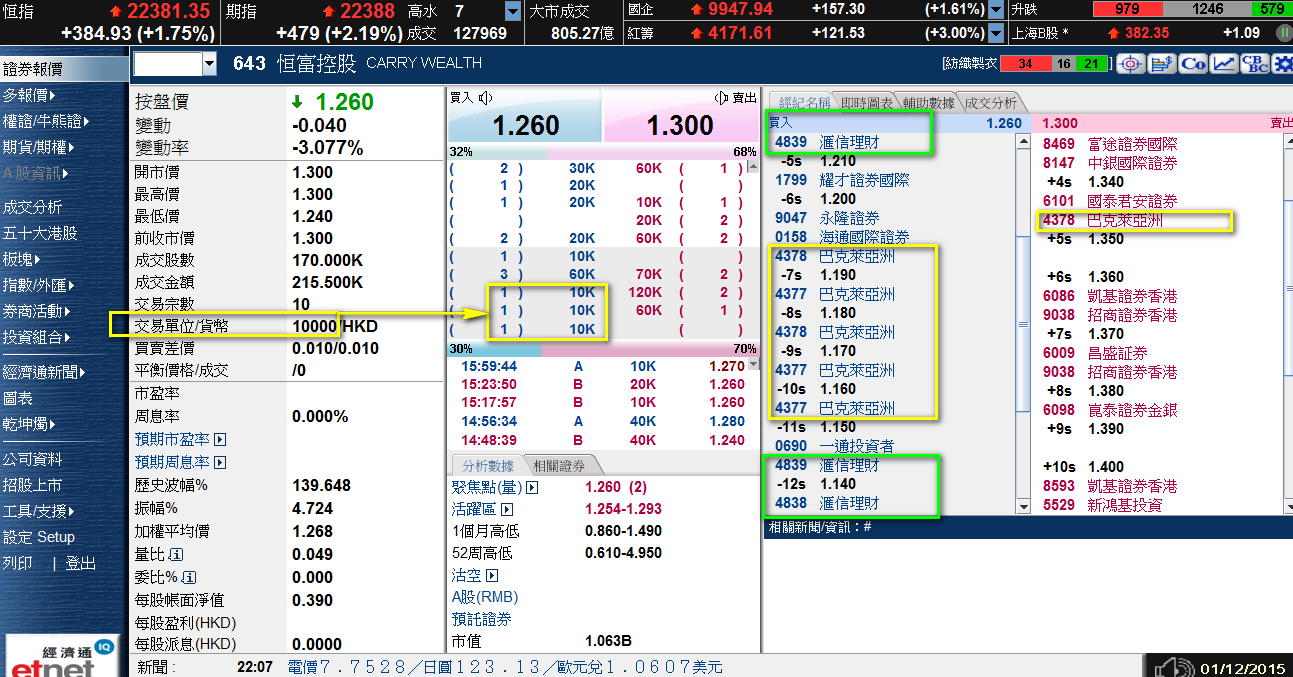Screen dimensions: 1293x677
Task: Open dropdown beside 紅籌 index row
Action: (x=995, y=32)
